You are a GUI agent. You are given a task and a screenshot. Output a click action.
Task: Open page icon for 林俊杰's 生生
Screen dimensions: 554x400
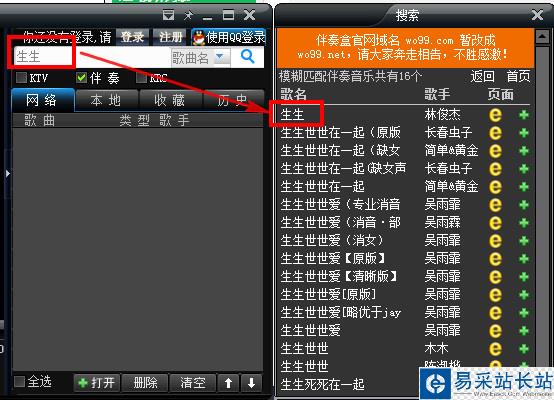pos(495,115)
